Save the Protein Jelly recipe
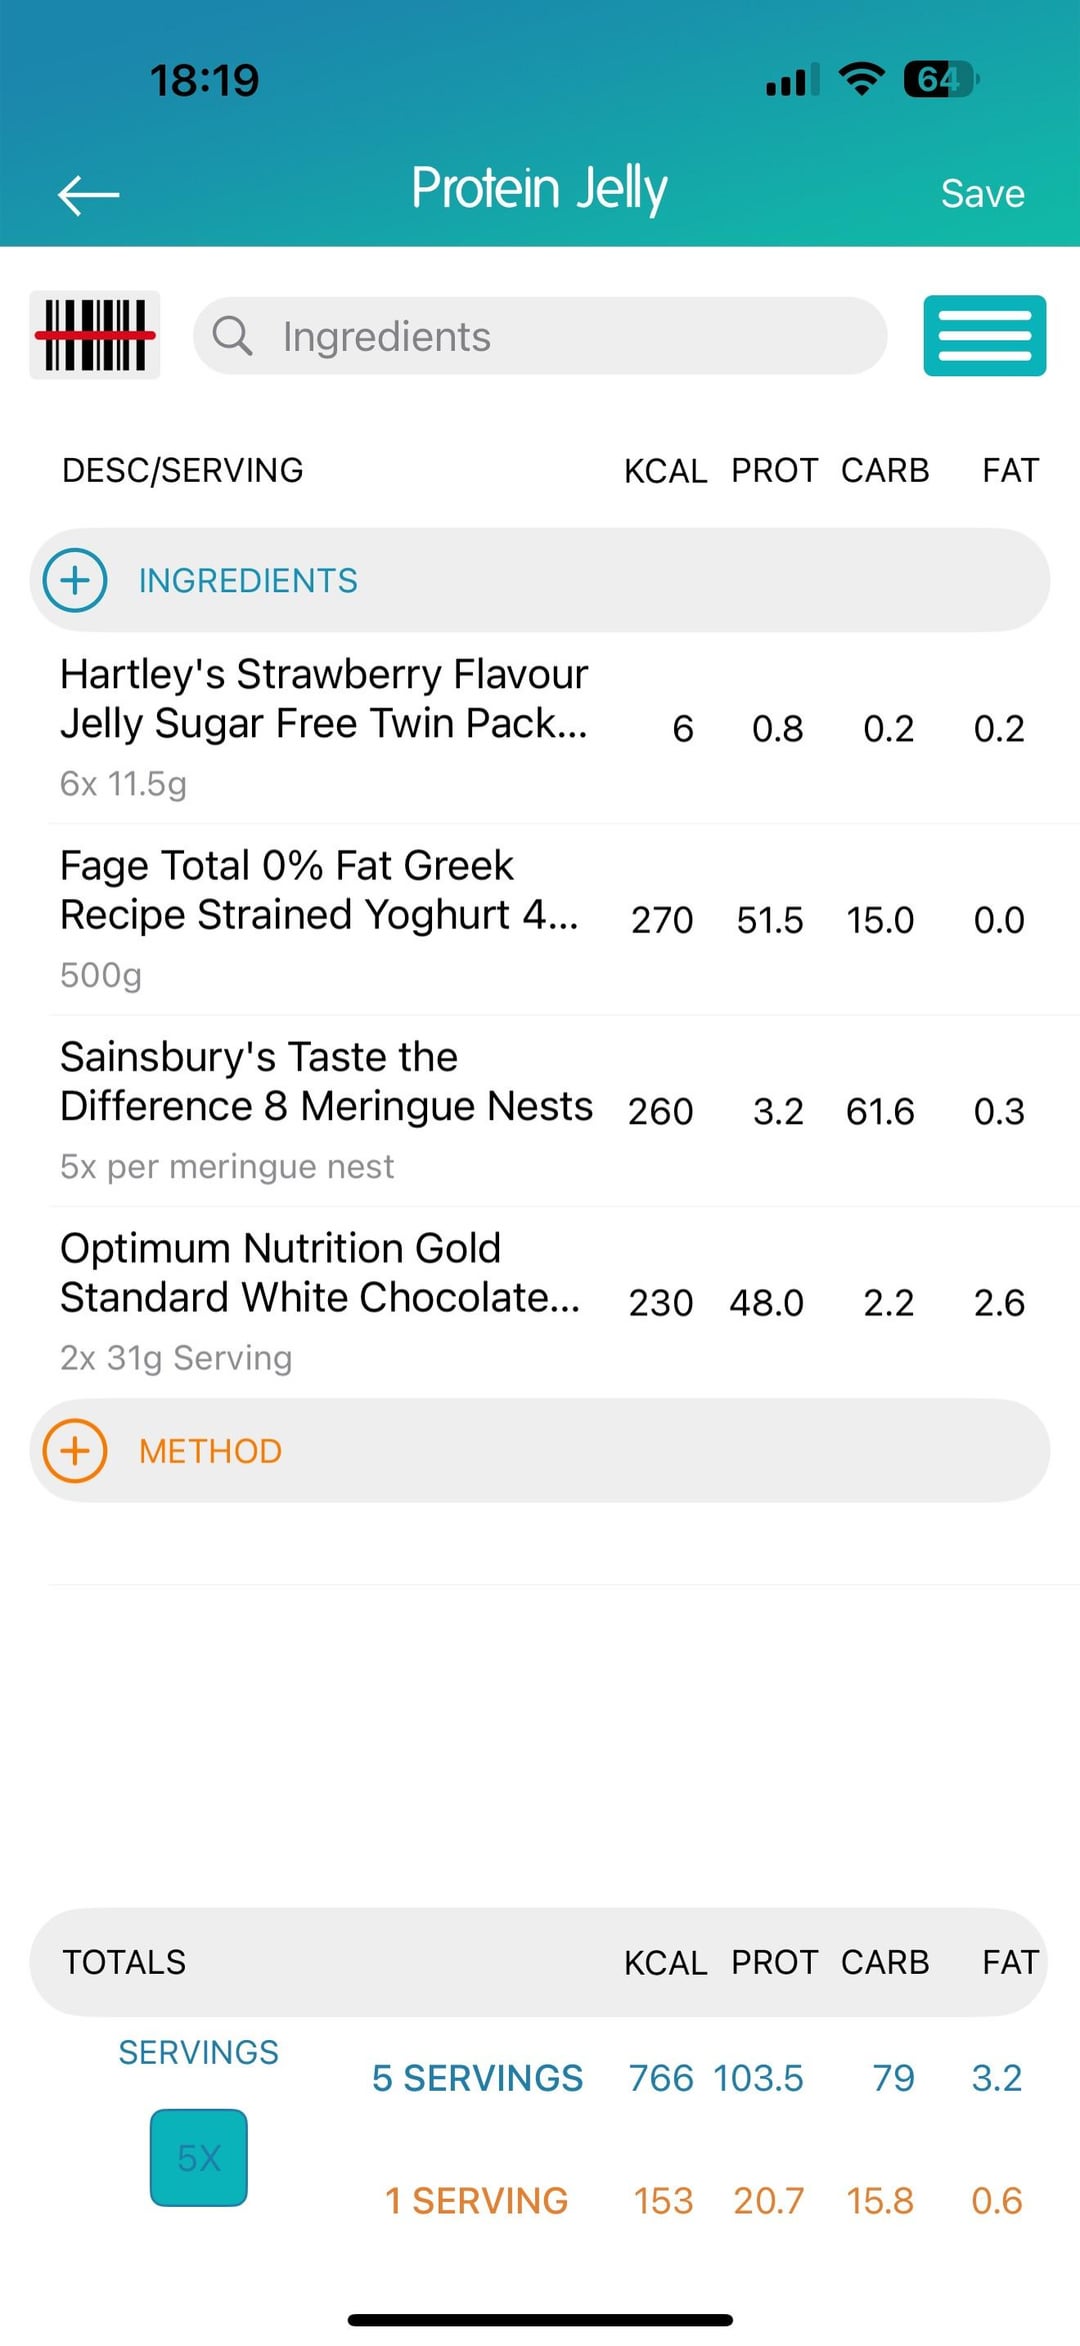Viewport: 1080px width, 2346px height. point(982,194)
